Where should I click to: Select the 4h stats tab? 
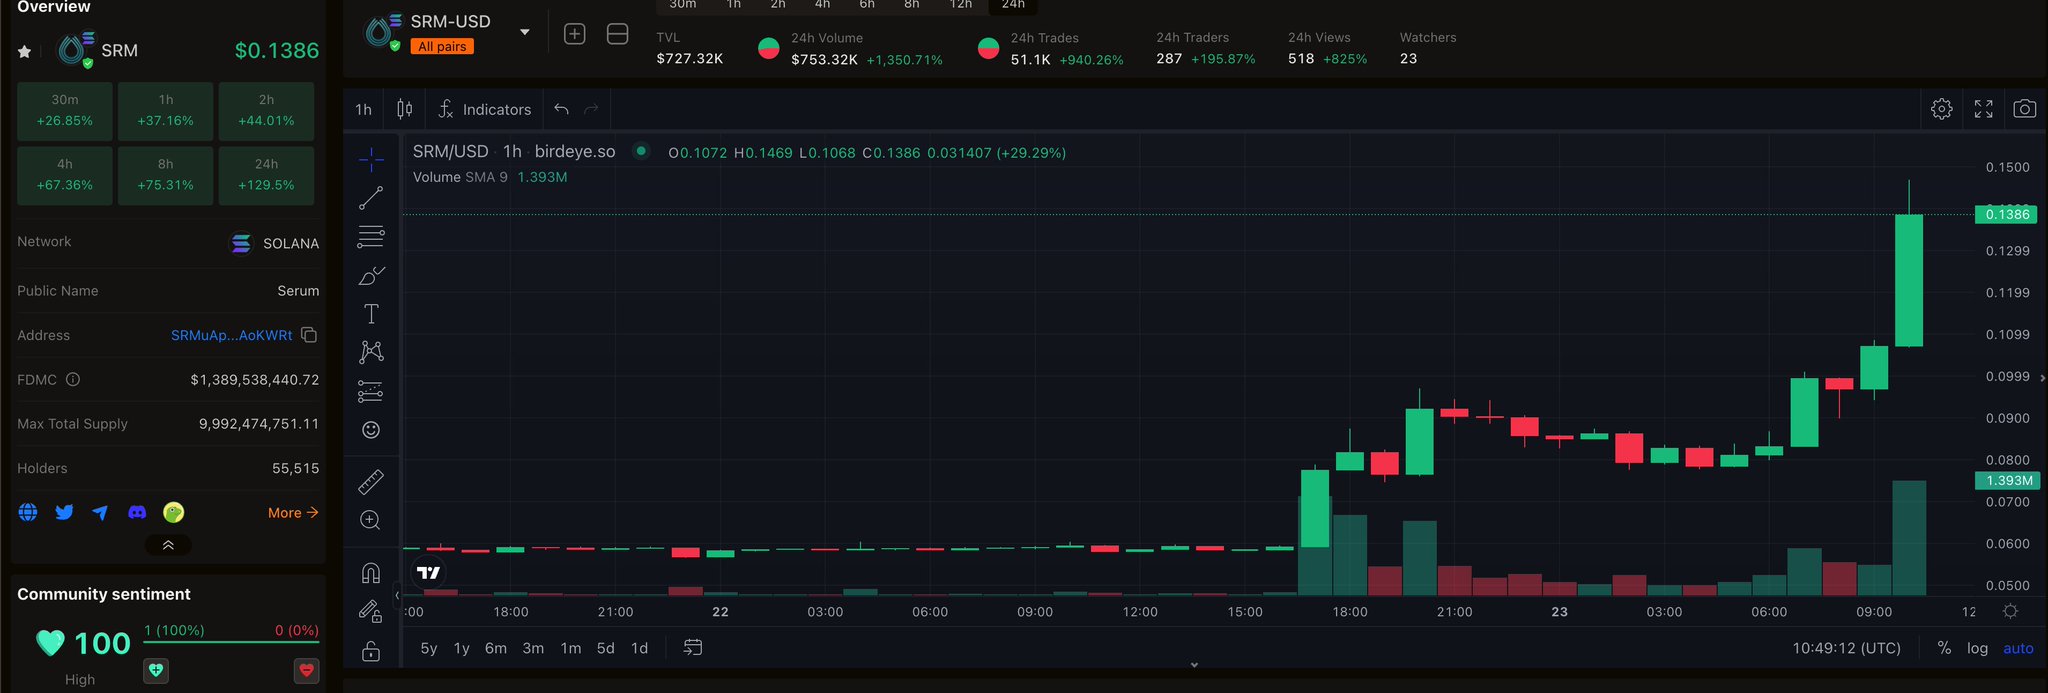tap(822, 5)
